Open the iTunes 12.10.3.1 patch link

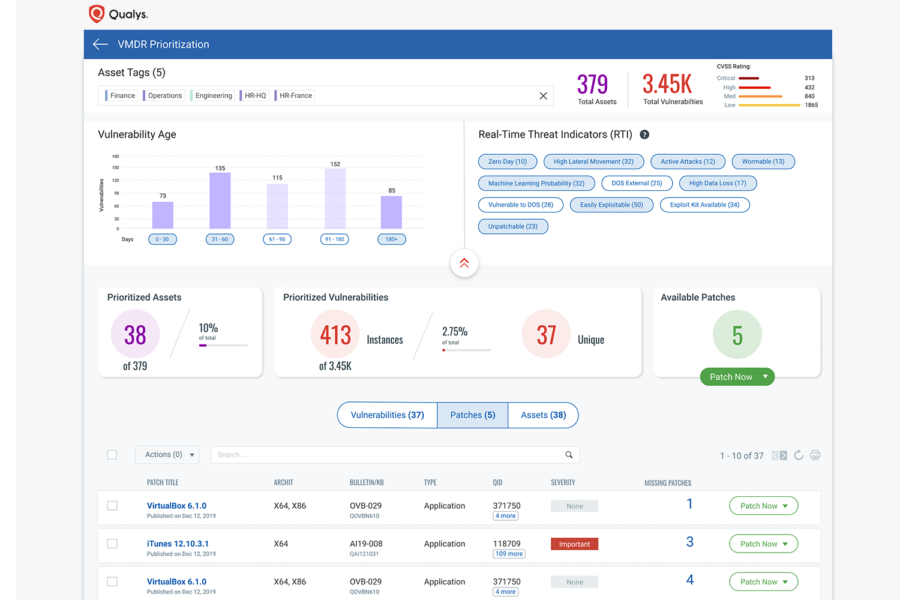pyautogui.click(x=177, y=544)
